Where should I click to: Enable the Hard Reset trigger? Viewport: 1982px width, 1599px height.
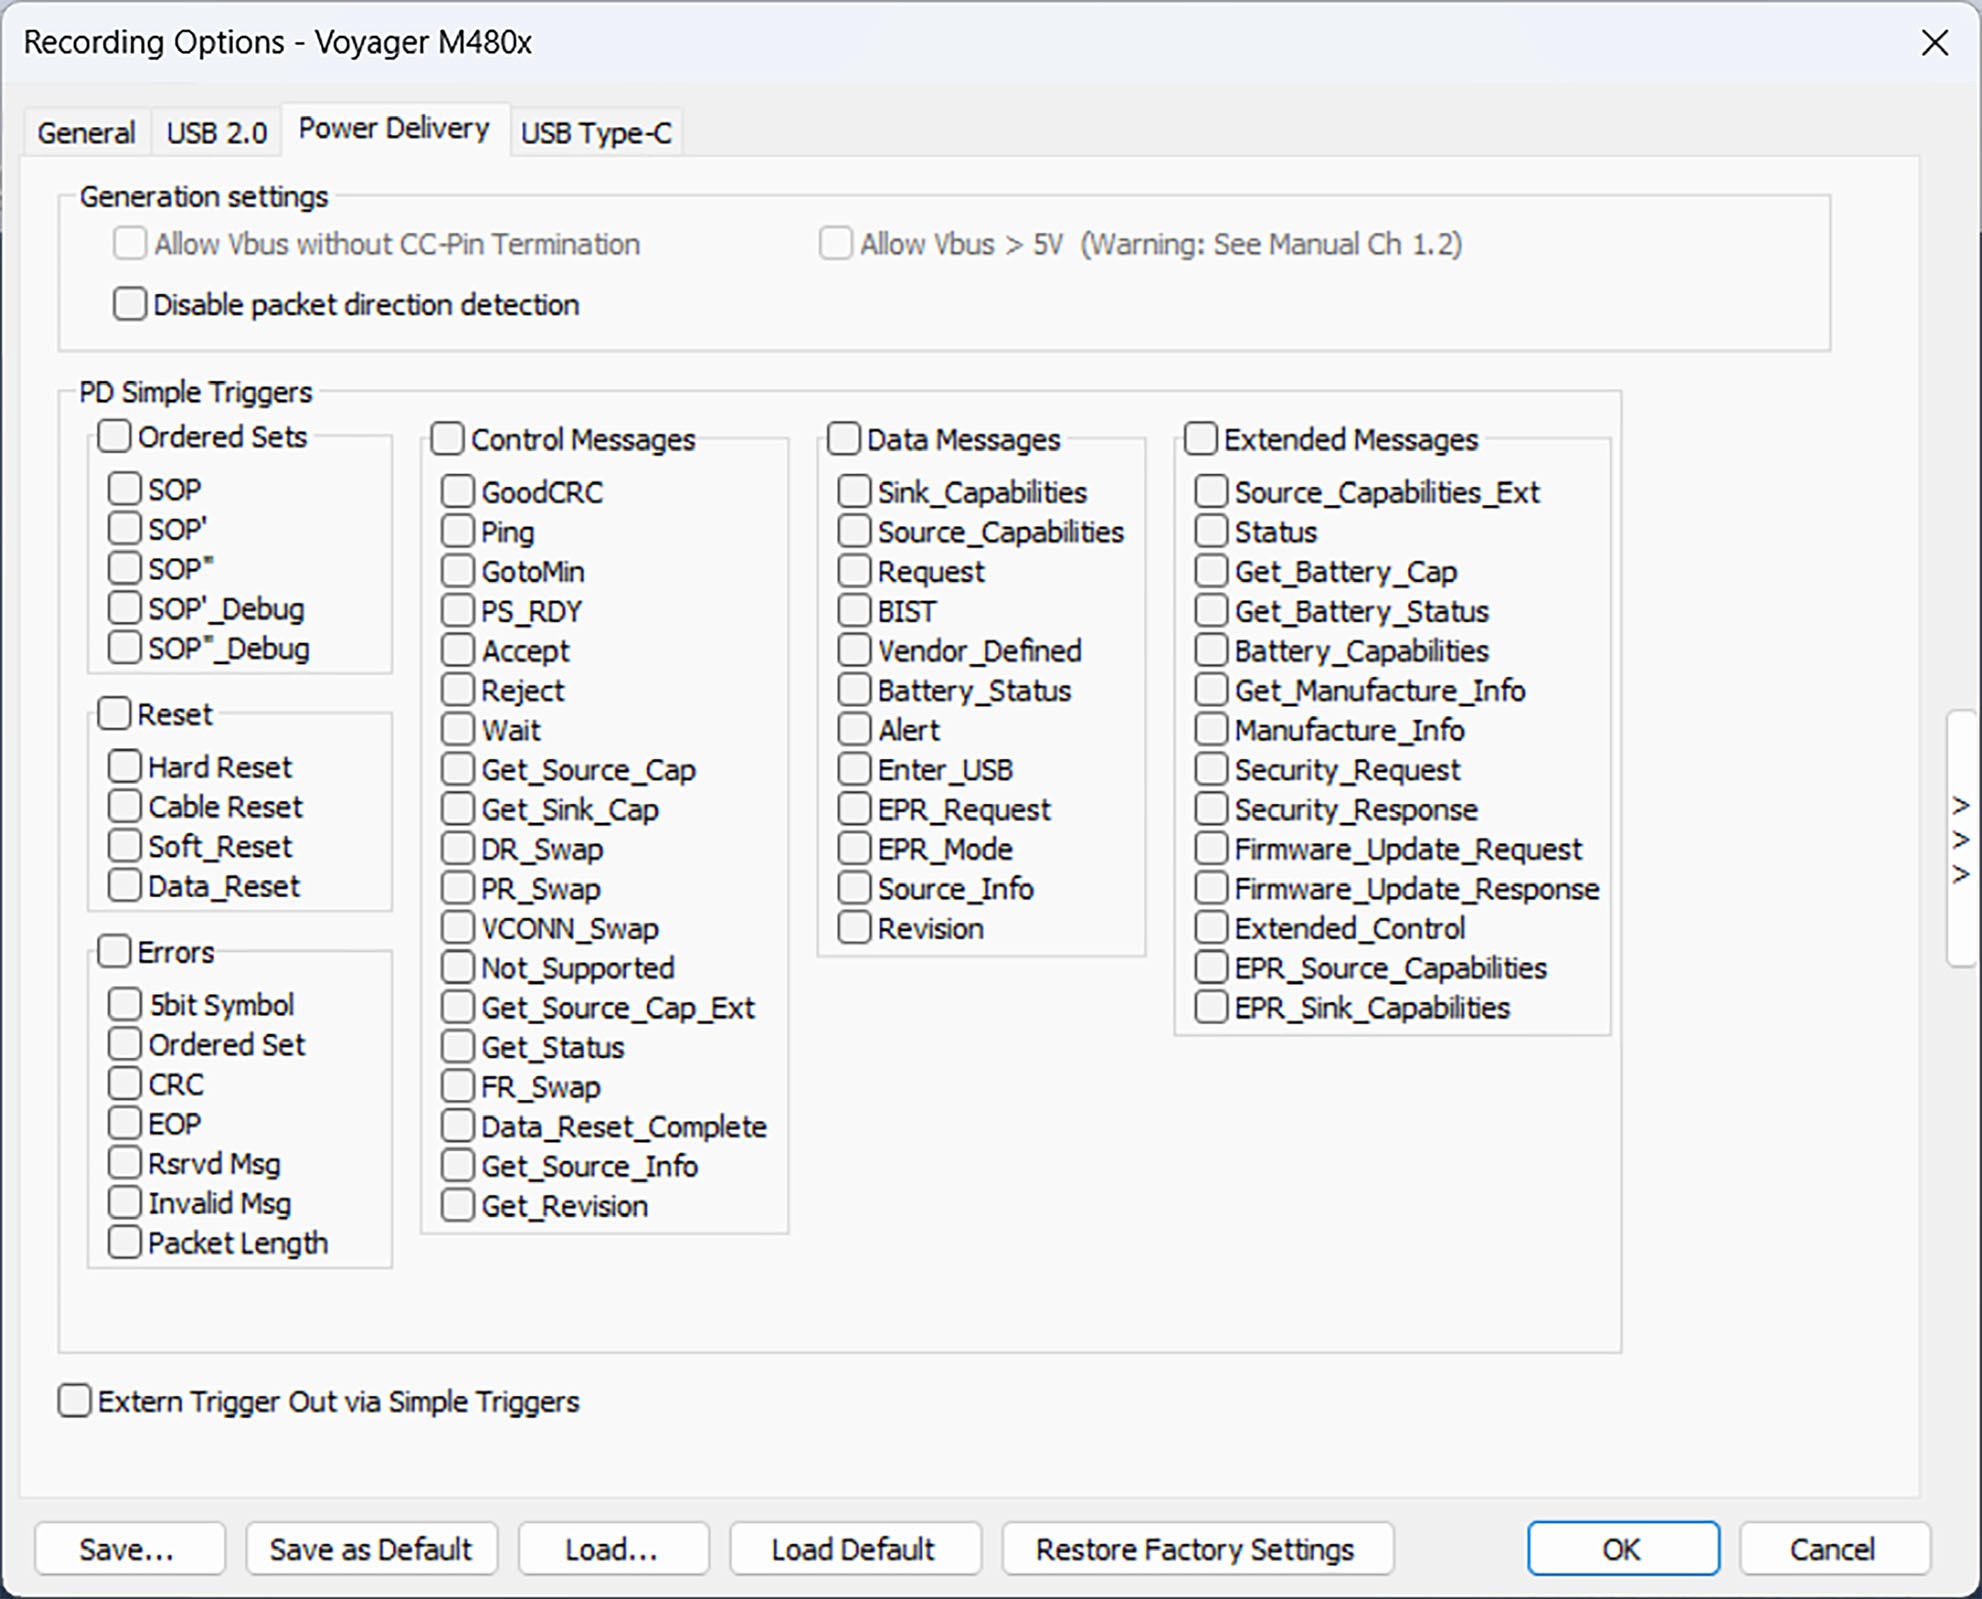coord(125,766)
